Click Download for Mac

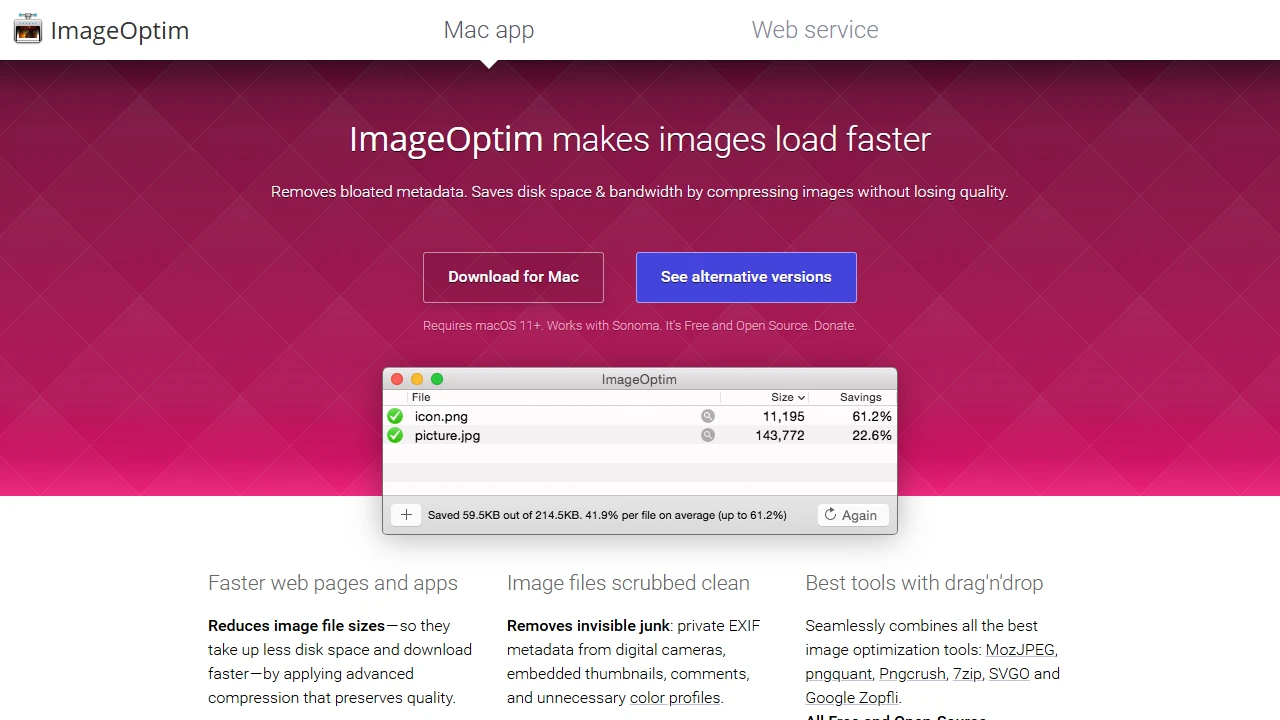(513, 277)
